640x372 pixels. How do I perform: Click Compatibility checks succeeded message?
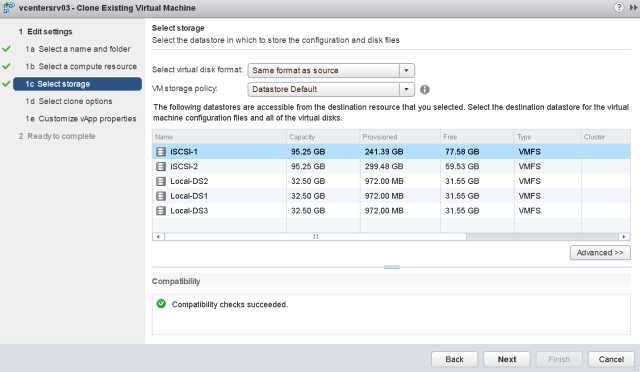click(230, 305)
